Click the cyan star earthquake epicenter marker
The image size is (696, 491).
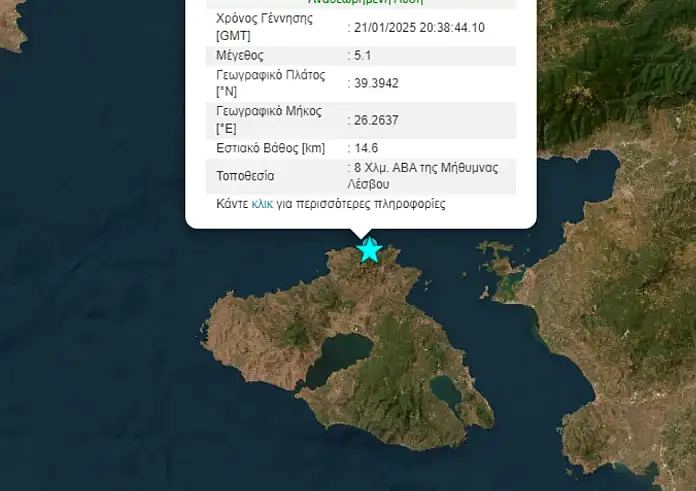[x=370, y=250]
